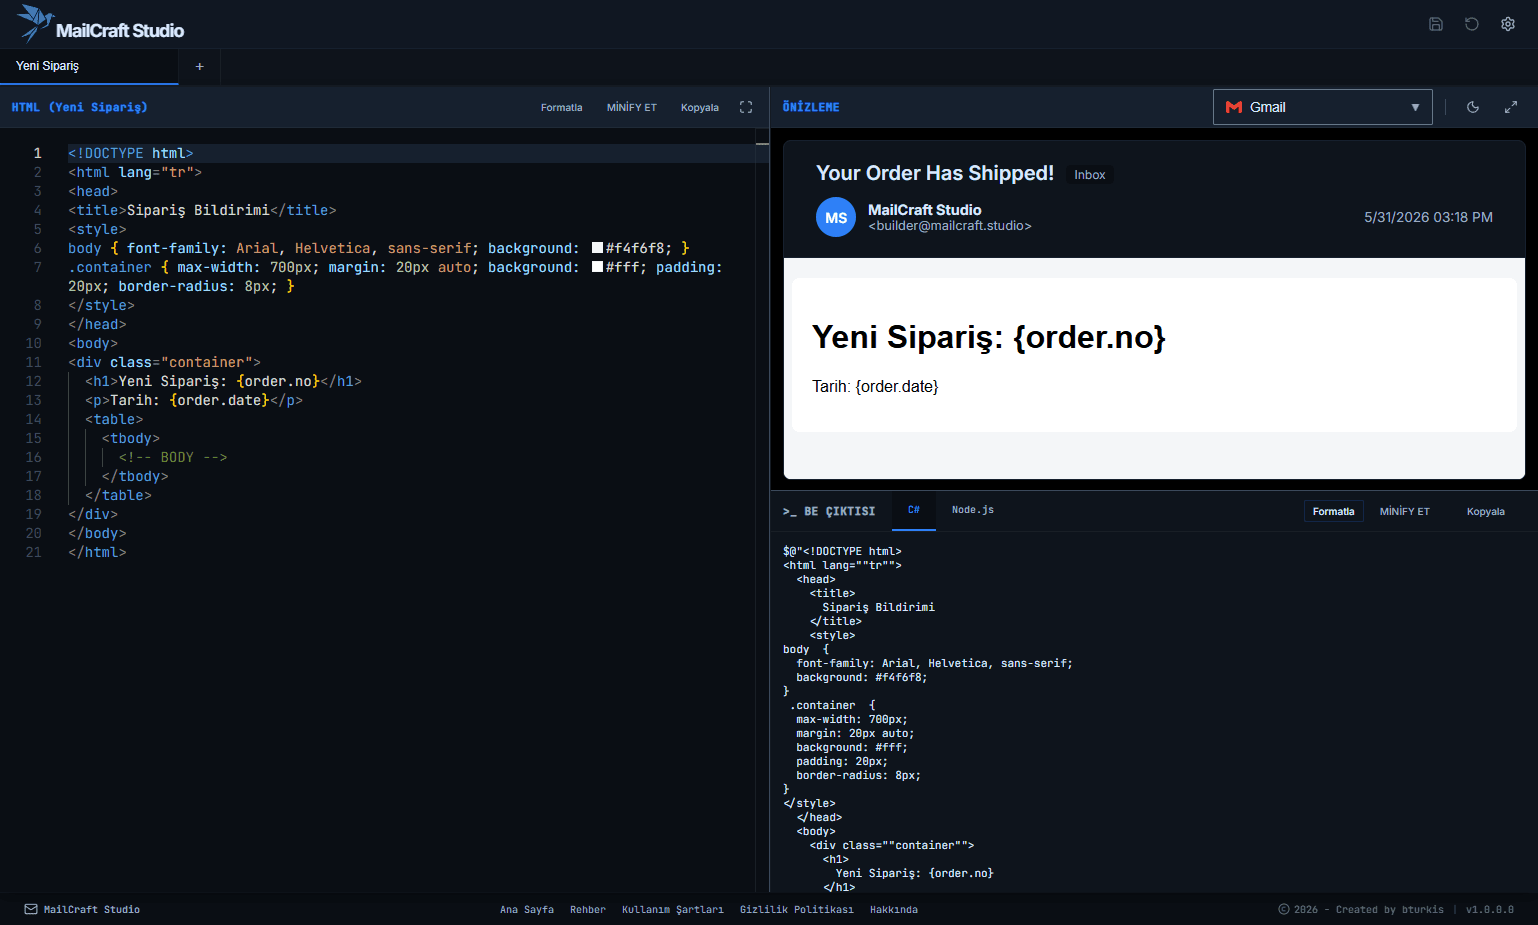Open Gizlilik Politikası footer link

(x=796, y=910)
